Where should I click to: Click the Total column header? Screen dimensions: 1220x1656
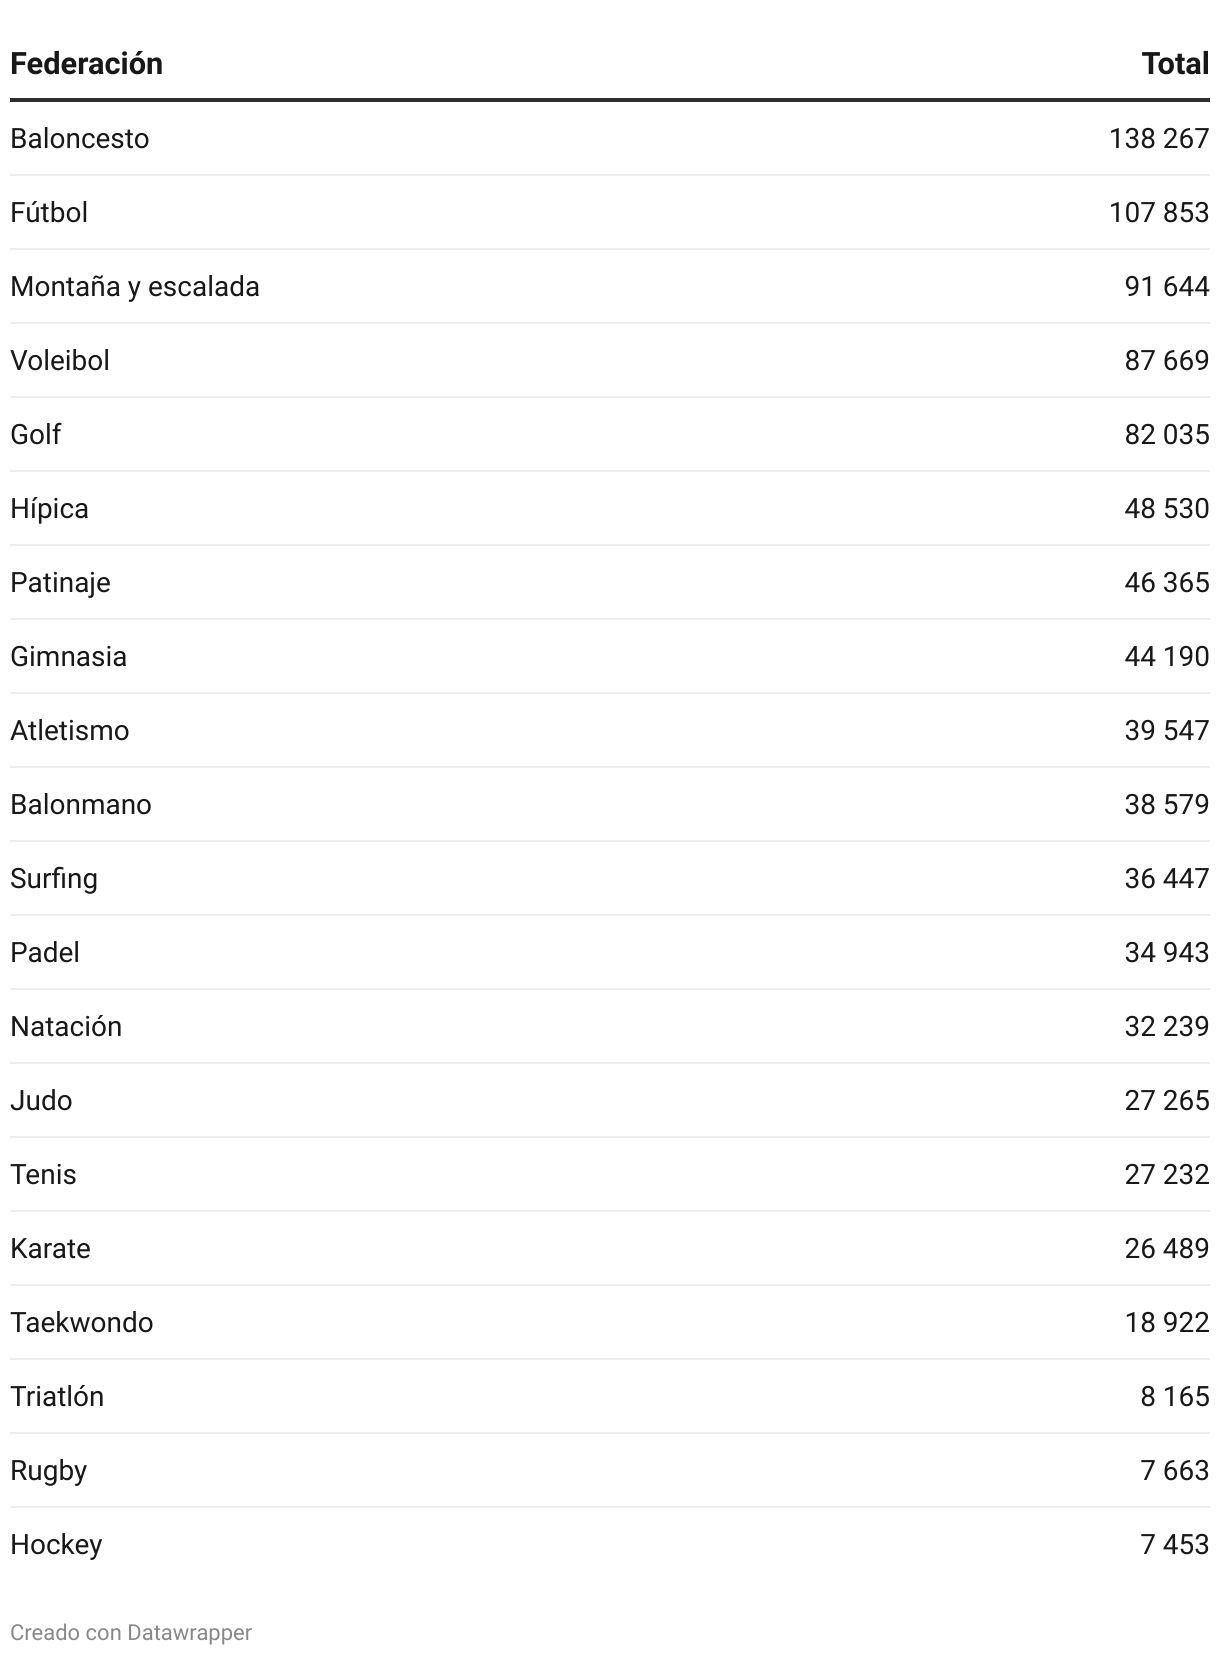tap(1175, 64)
